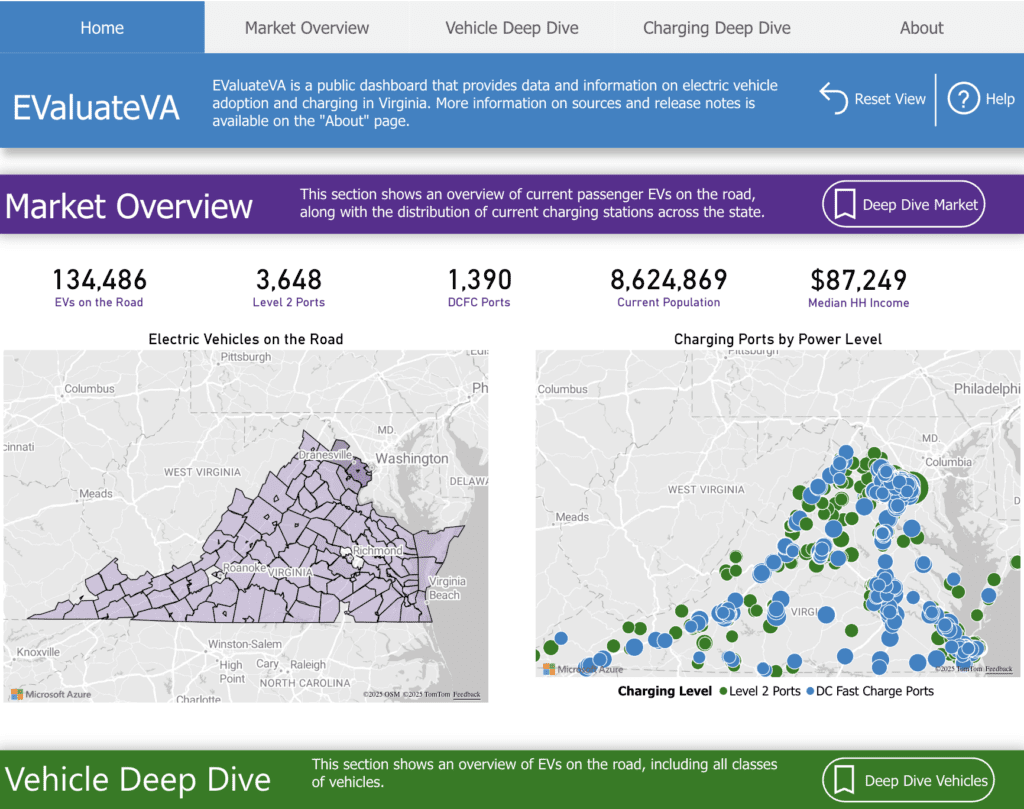1024x809 pixels.
Task: Click the Microsoft Azure logo on the EV map
Action: click(16, 694)
